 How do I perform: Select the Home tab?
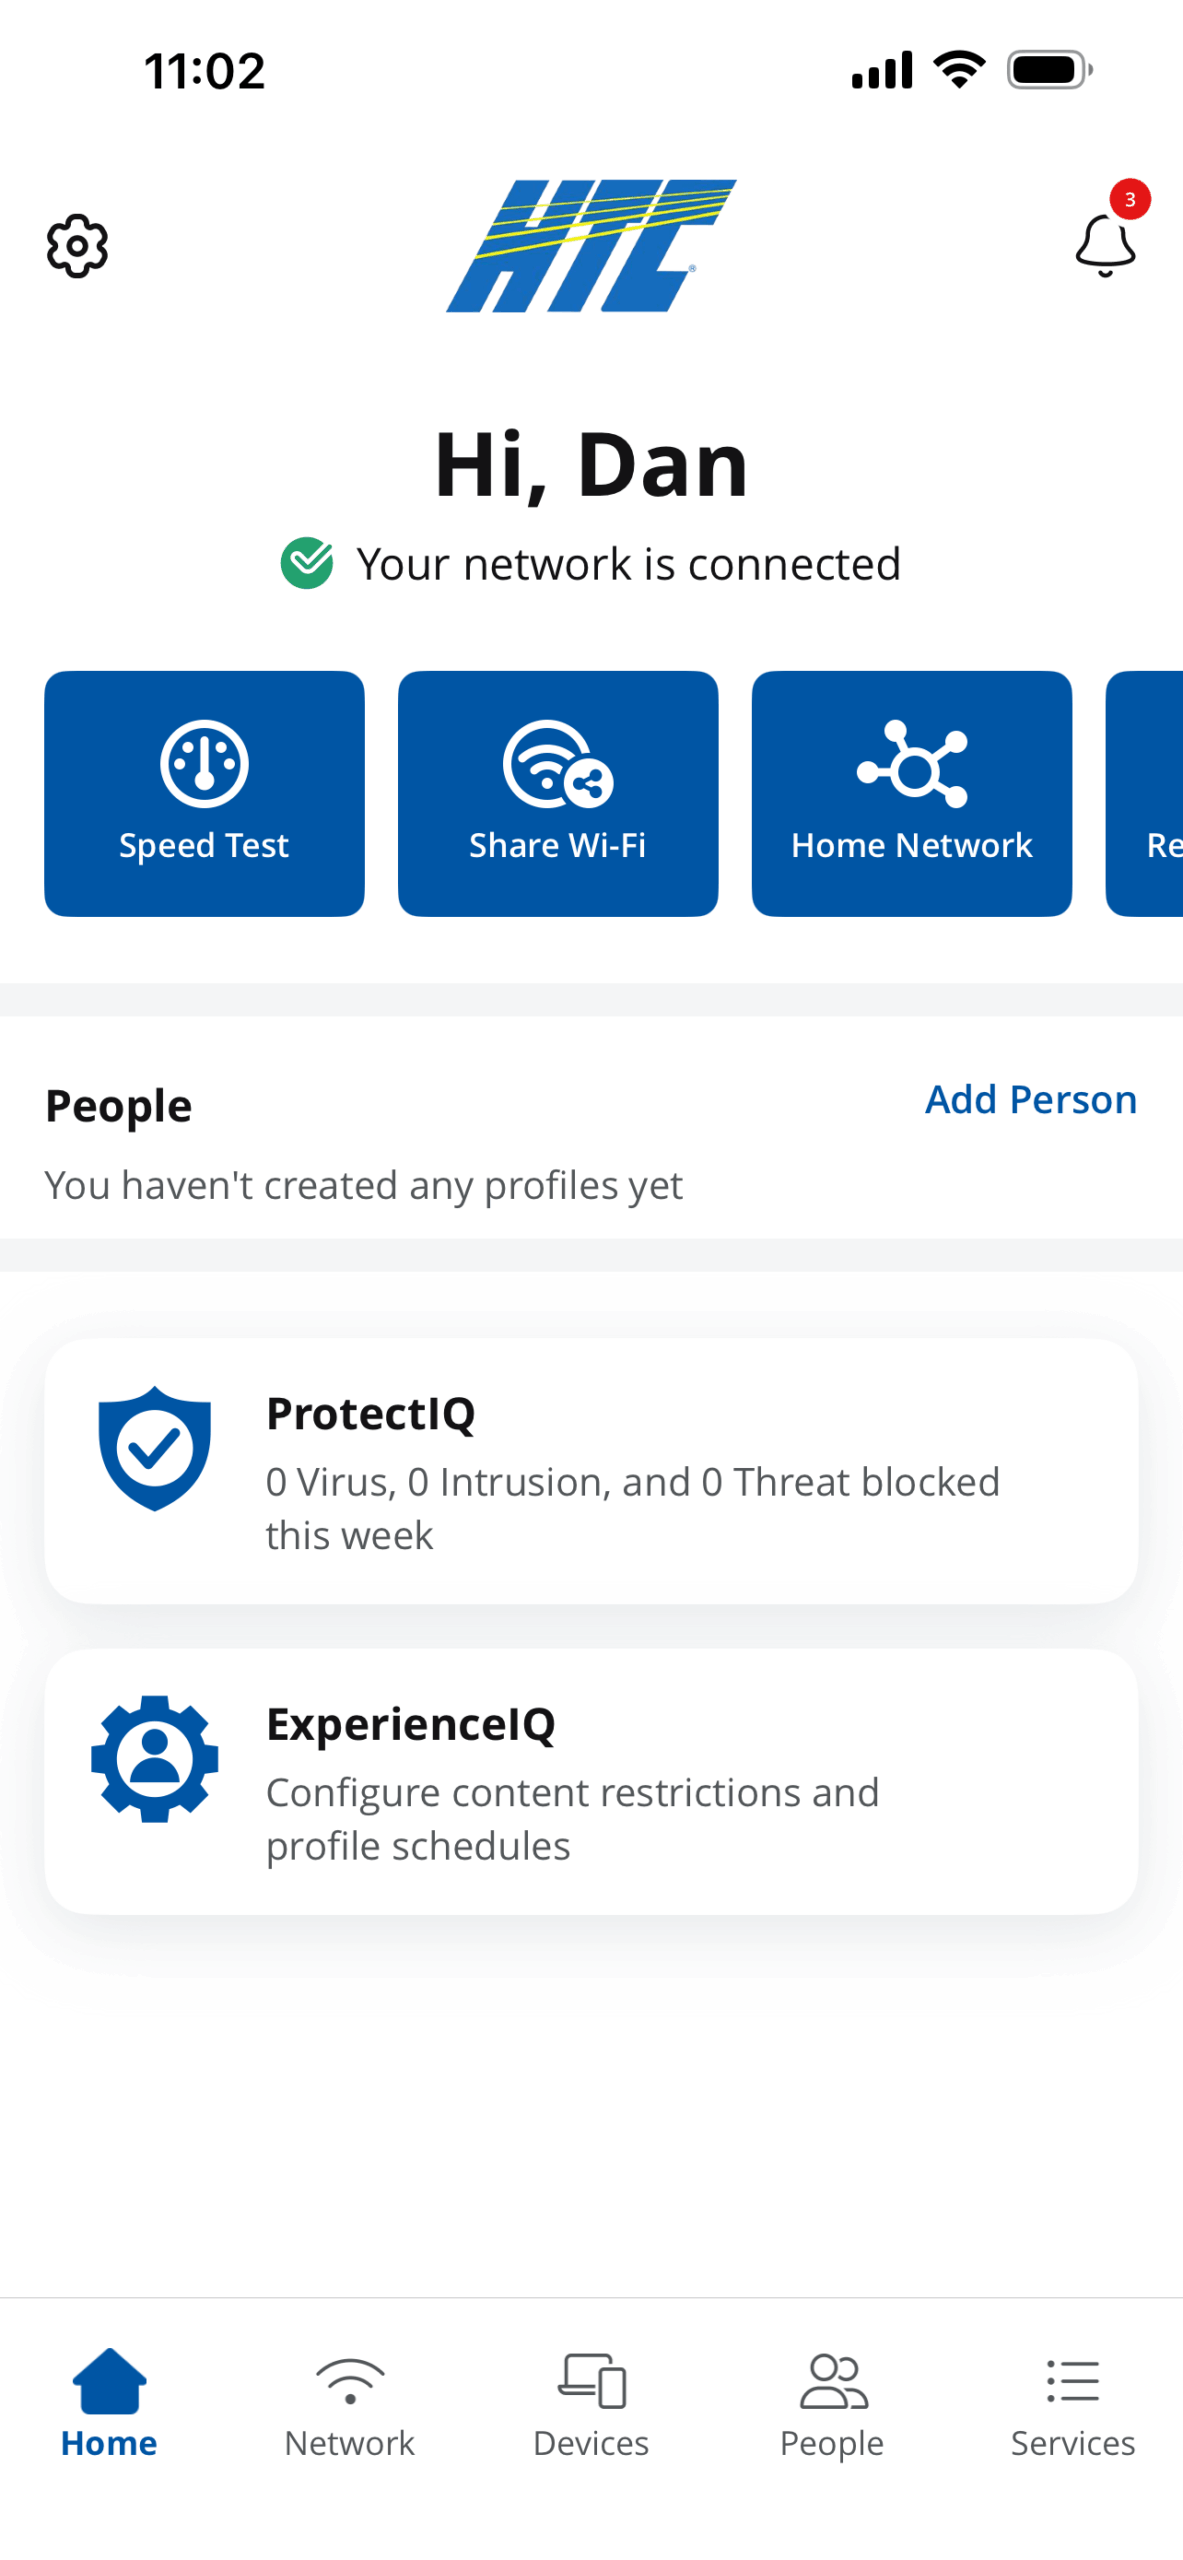point(109,2405)
